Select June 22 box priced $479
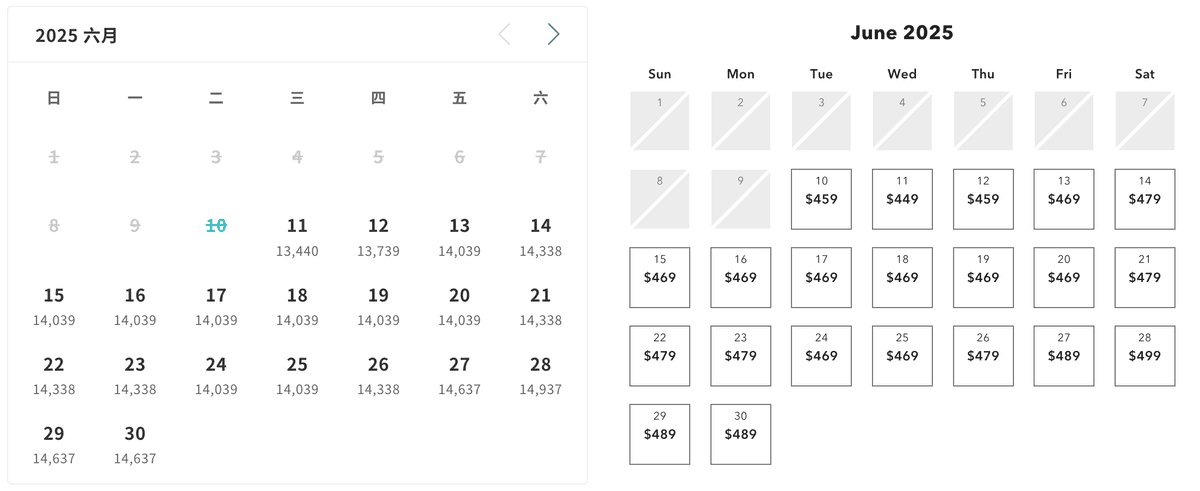 [x=660, y=356]
